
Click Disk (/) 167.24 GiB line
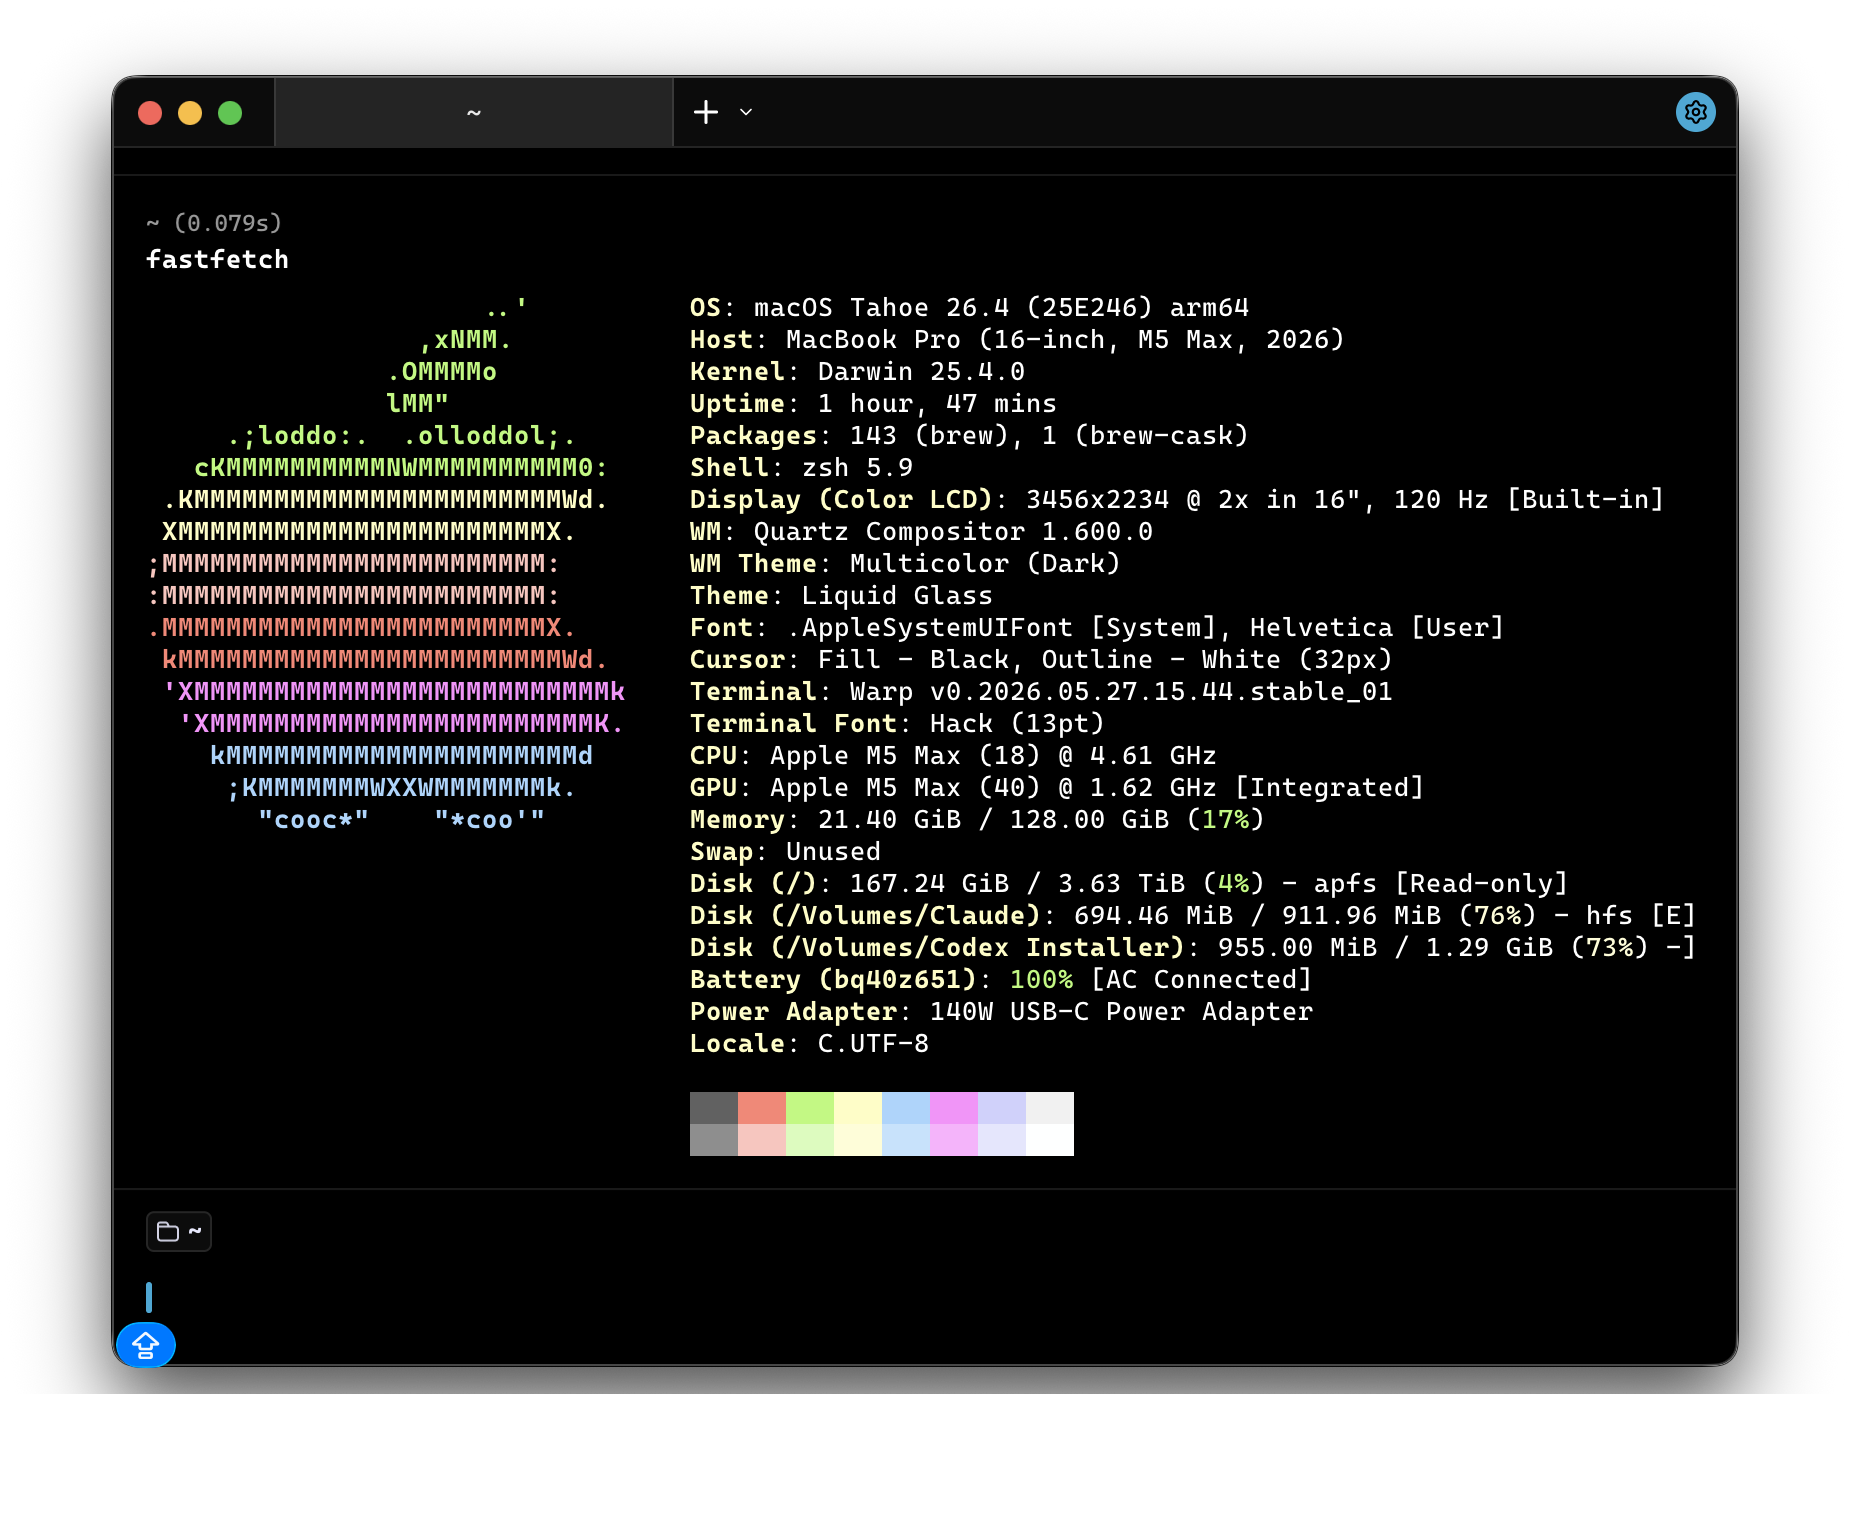(x=1129, y=884)
